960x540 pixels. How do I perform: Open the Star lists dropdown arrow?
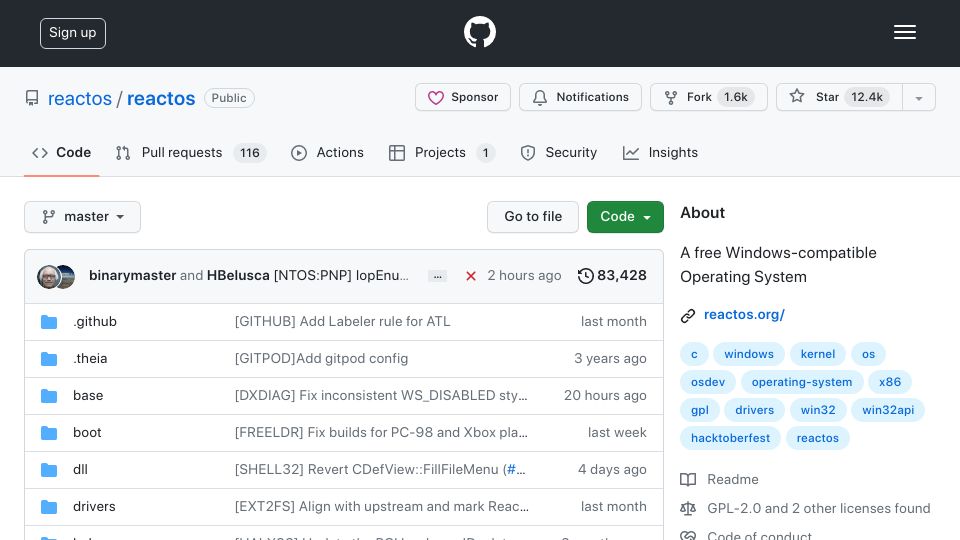pos(918,97)
